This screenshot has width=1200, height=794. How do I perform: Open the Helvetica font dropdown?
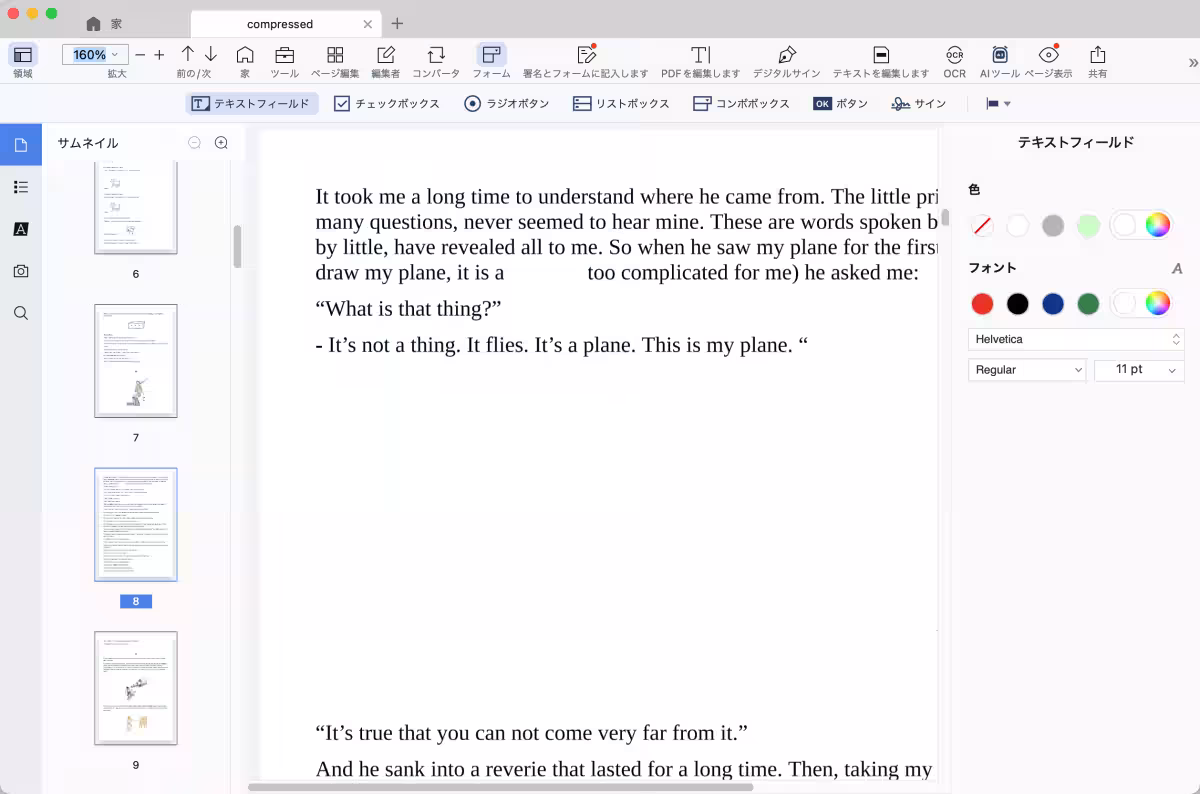tap(1075, 340)
